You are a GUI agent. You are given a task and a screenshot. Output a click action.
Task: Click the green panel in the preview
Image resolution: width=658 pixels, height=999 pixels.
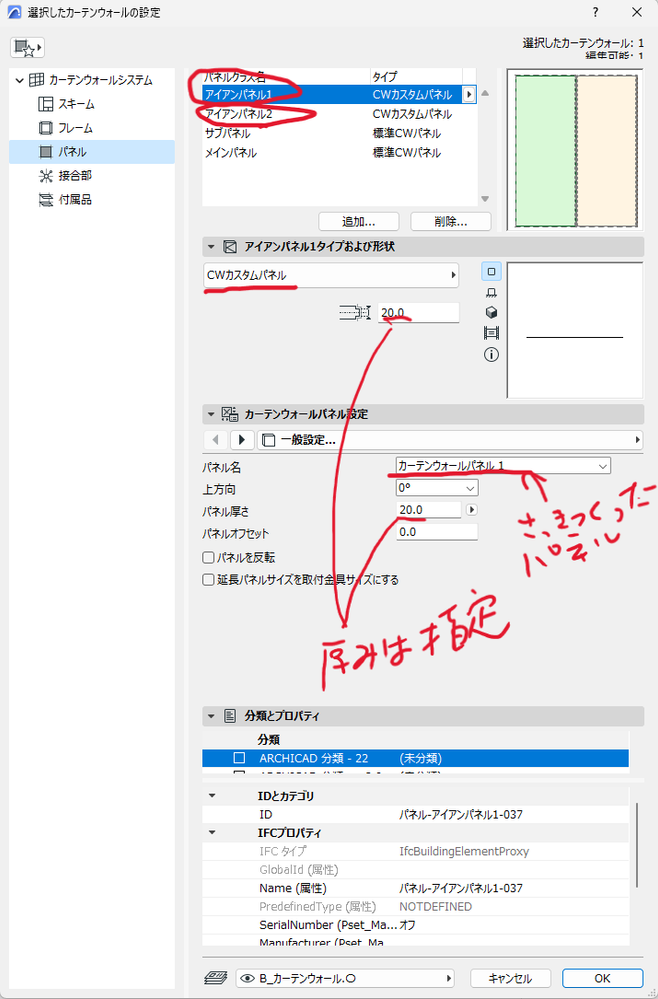(545, 151)
